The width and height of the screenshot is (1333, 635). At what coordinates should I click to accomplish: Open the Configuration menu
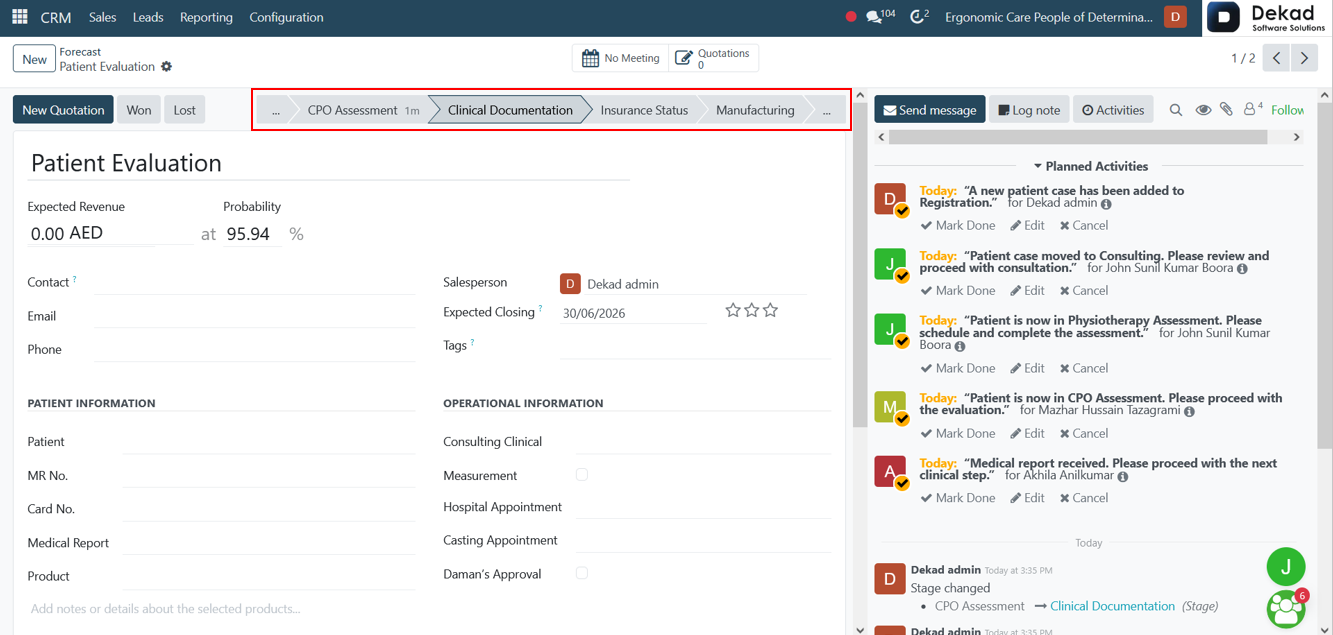[x=286, y=17]
